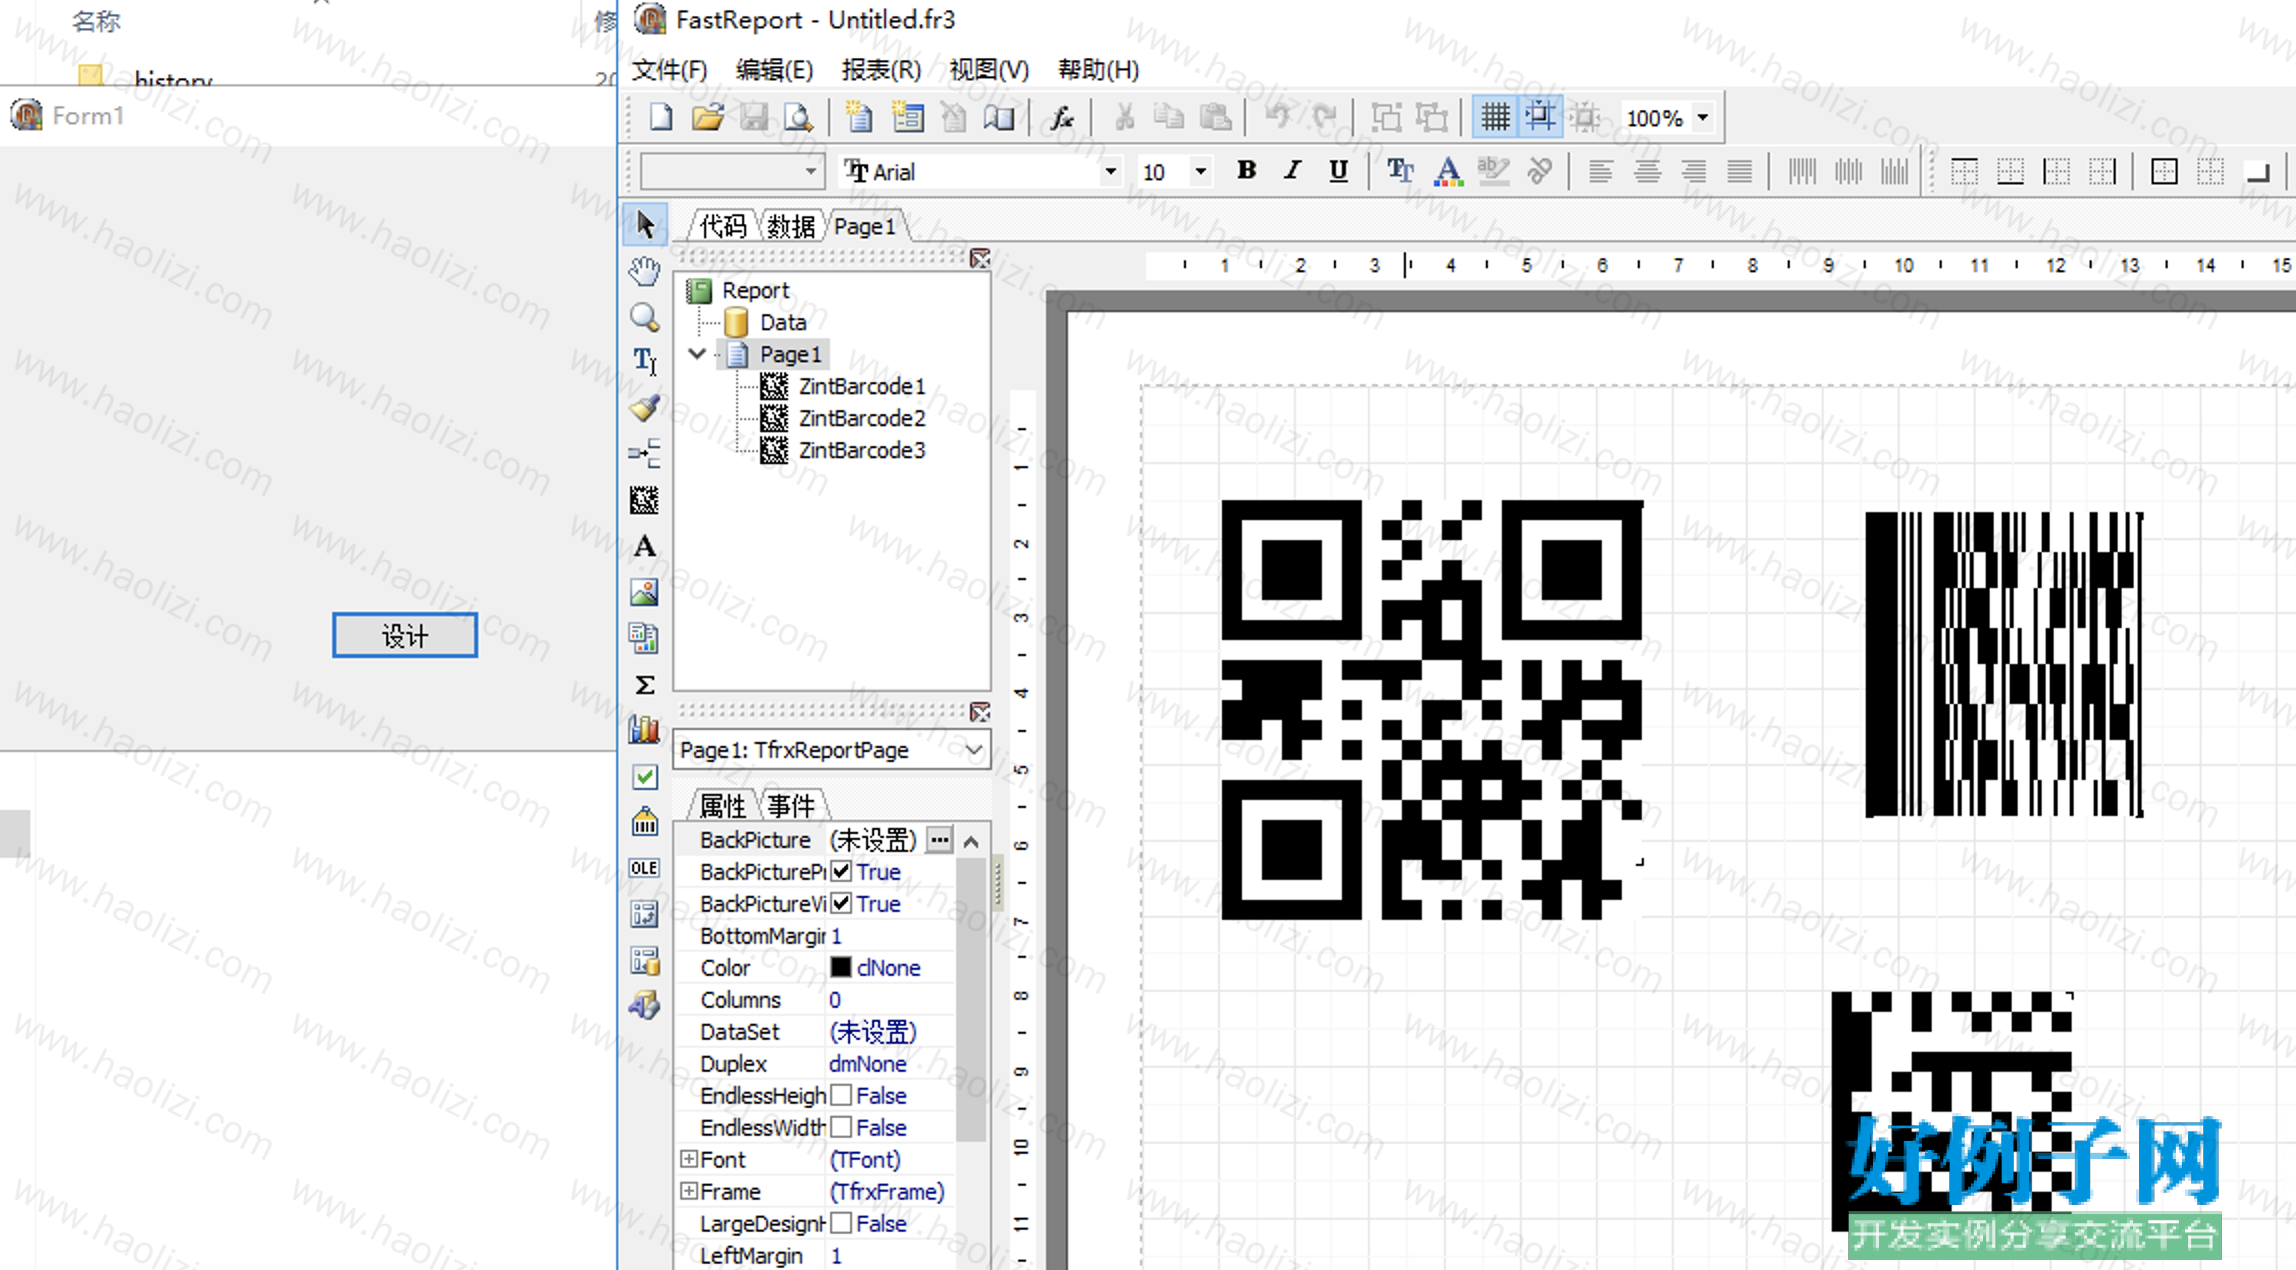Toggle align-to-grid button

tap(1540, 118)
